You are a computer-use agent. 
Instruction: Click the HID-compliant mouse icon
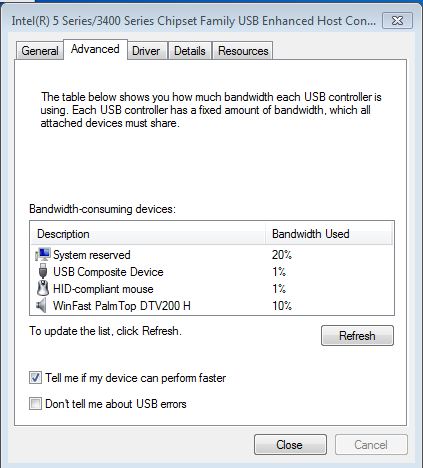[43, 288]
